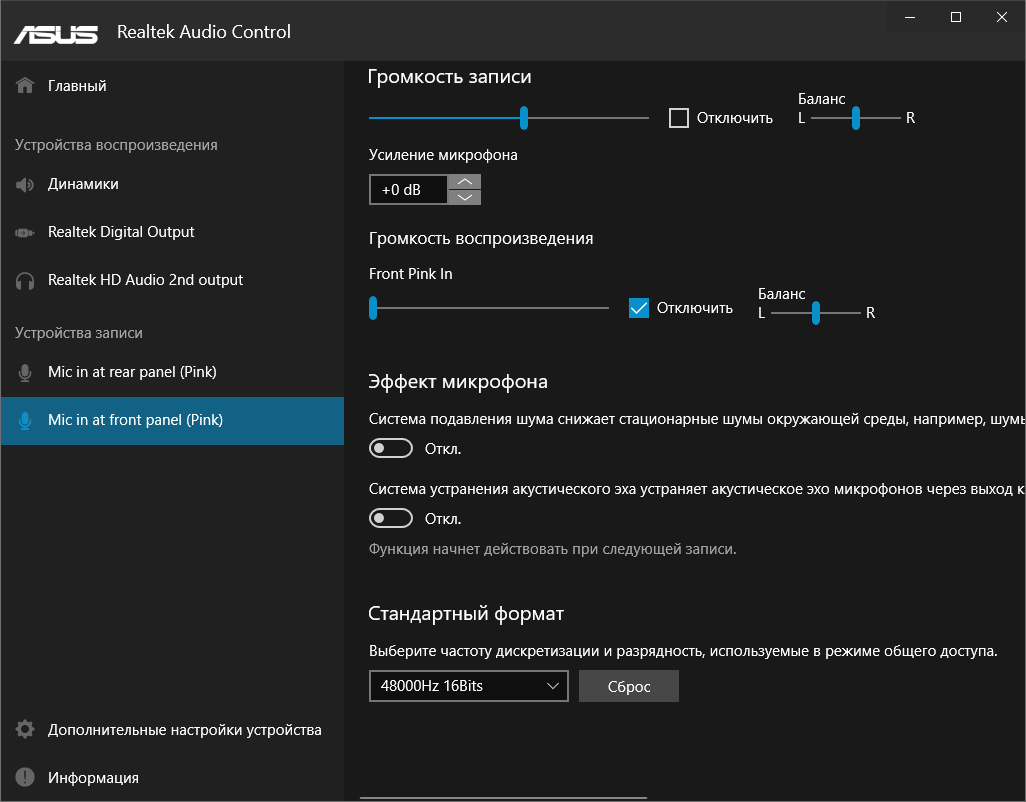
Task: Click the rear panel microphone icon
Action: coord(25,372)
